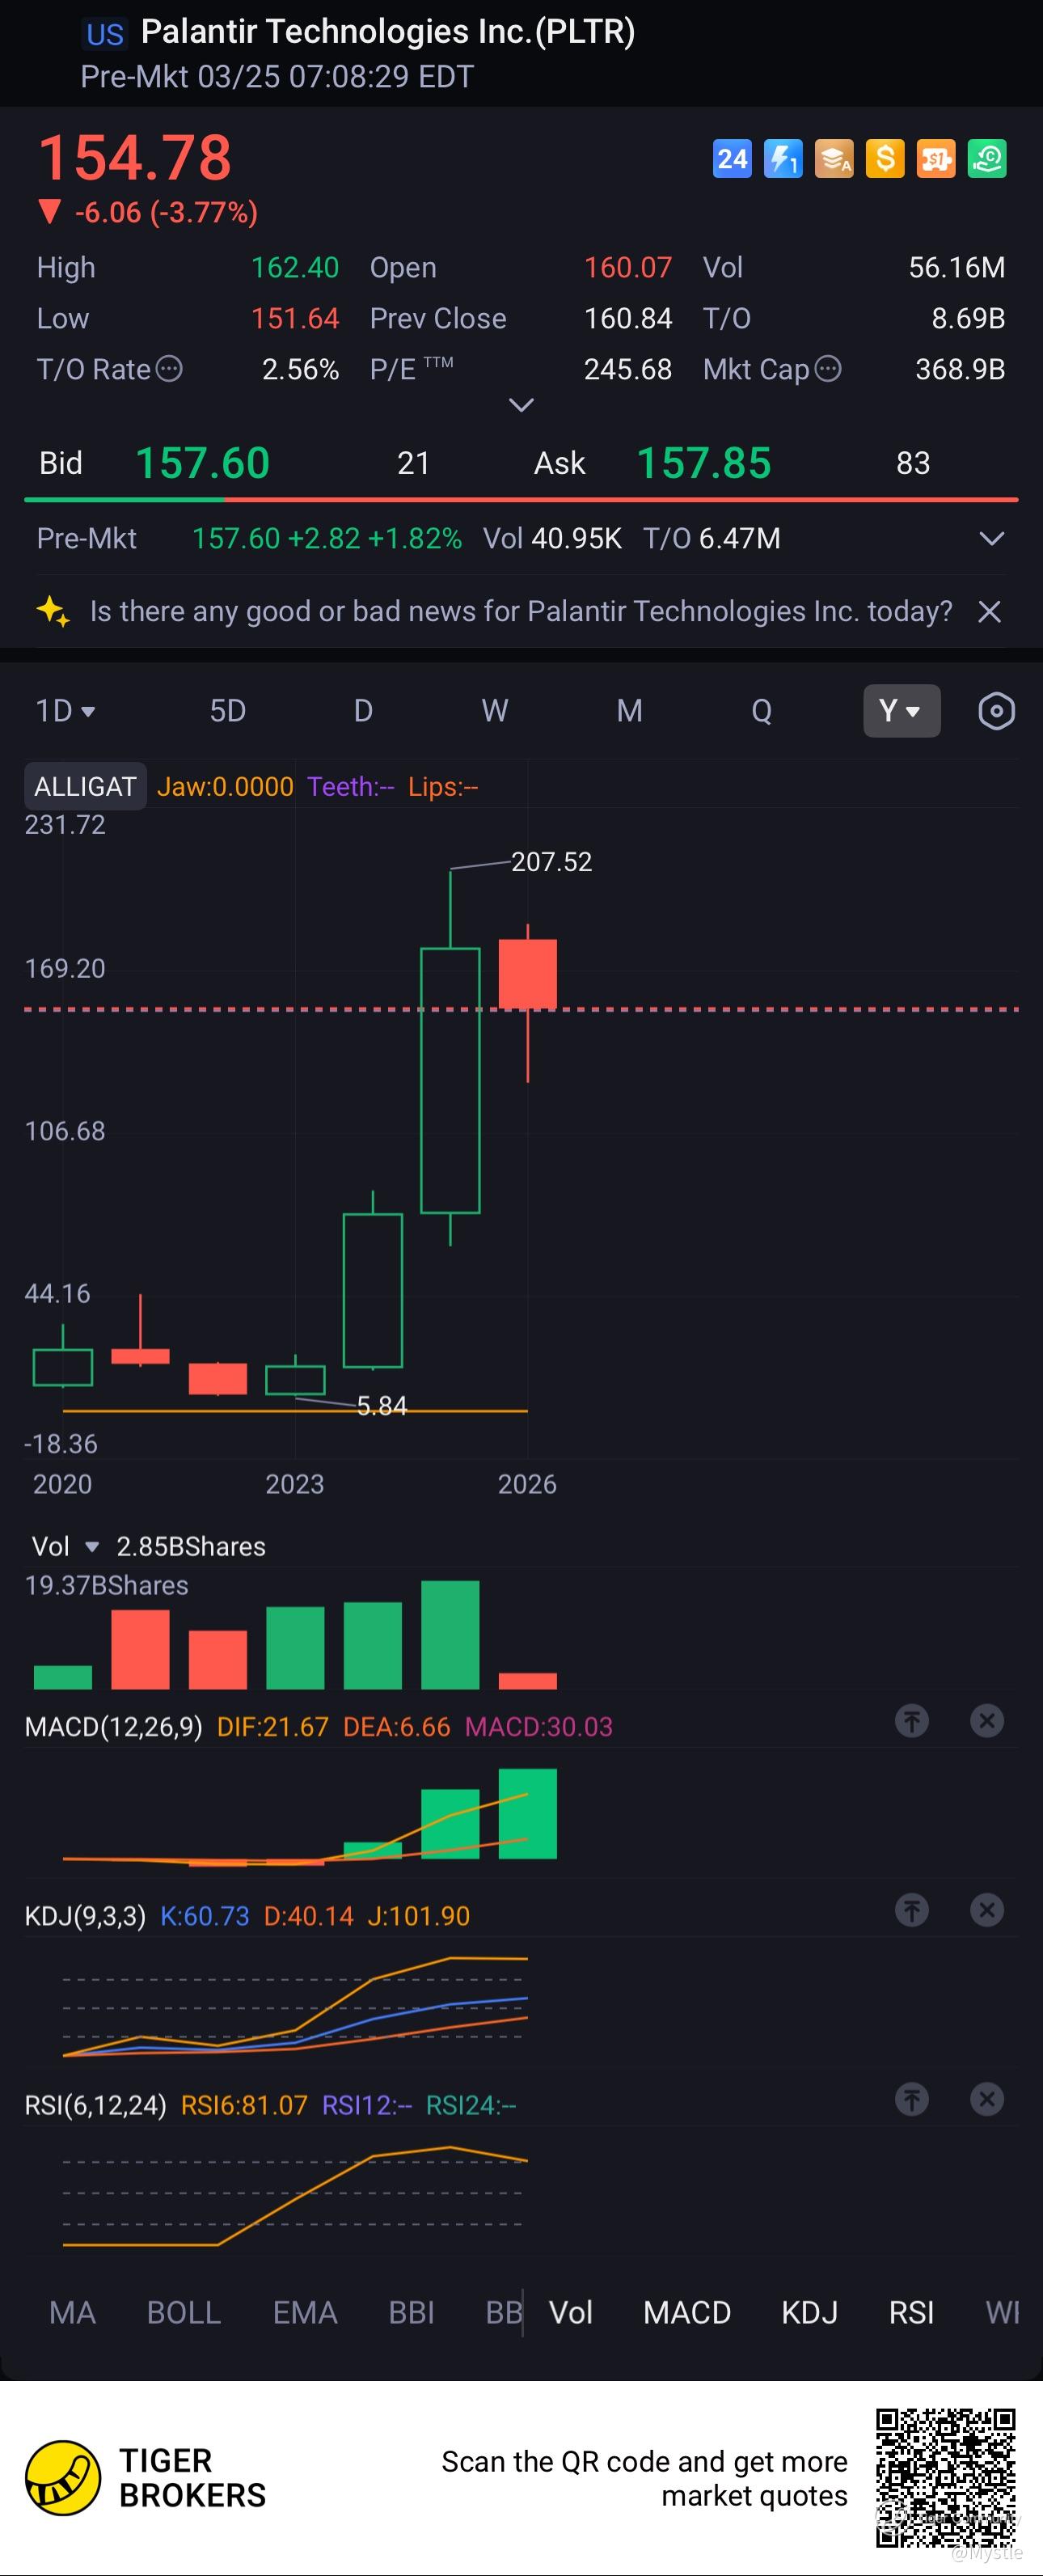Screen dimensions: 1043x2576
Task: Open chart settings hexagon icon
Action: [996, 711]
